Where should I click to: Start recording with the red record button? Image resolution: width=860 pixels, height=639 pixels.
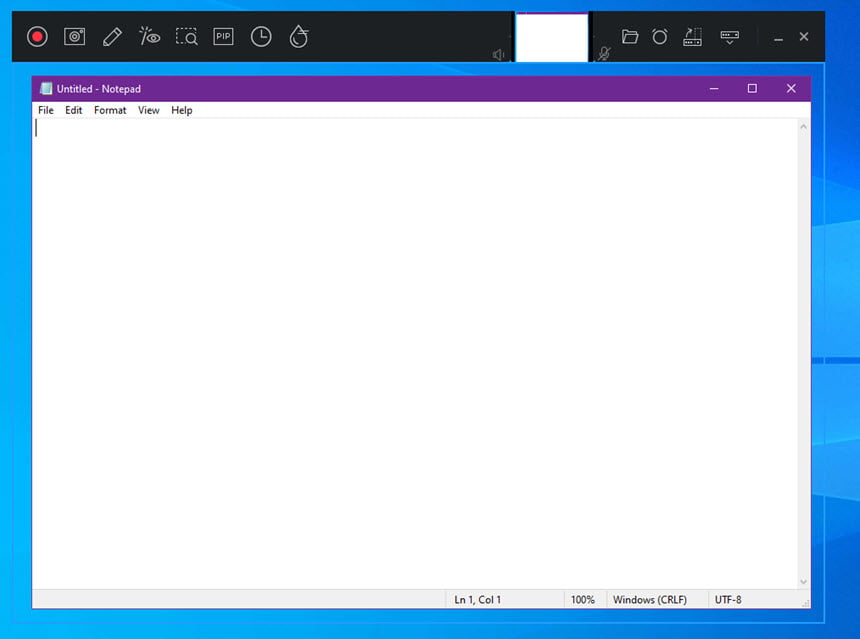[37, 37]
